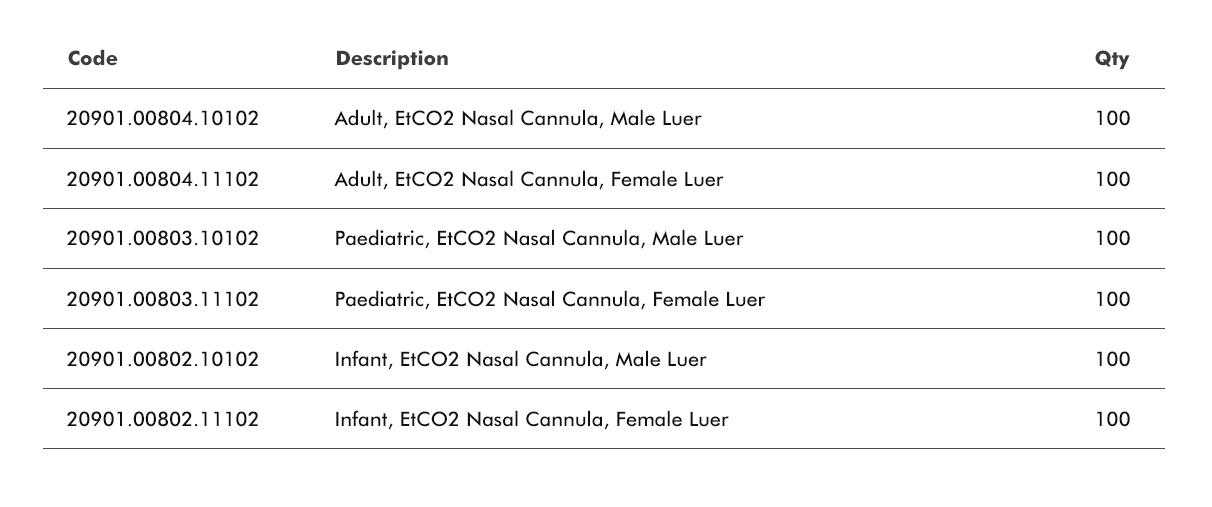The image size is (1212, 507).
Task: Click quantity 100 in Adult Female Luer row
Action: (x=1112, y=180)
